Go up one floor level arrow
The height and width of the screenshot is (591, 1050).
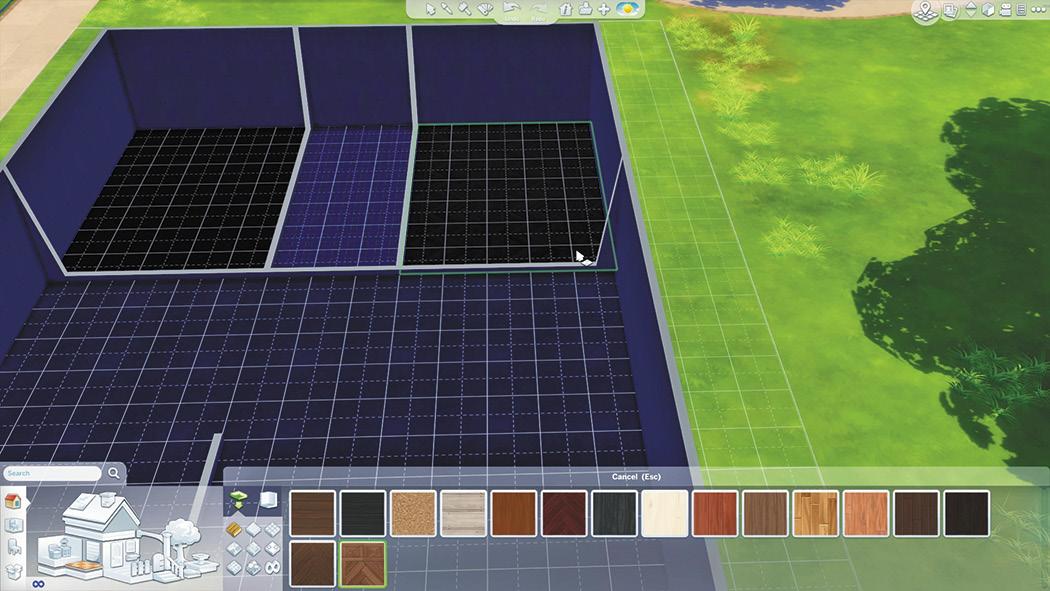(x=970, y=5)
